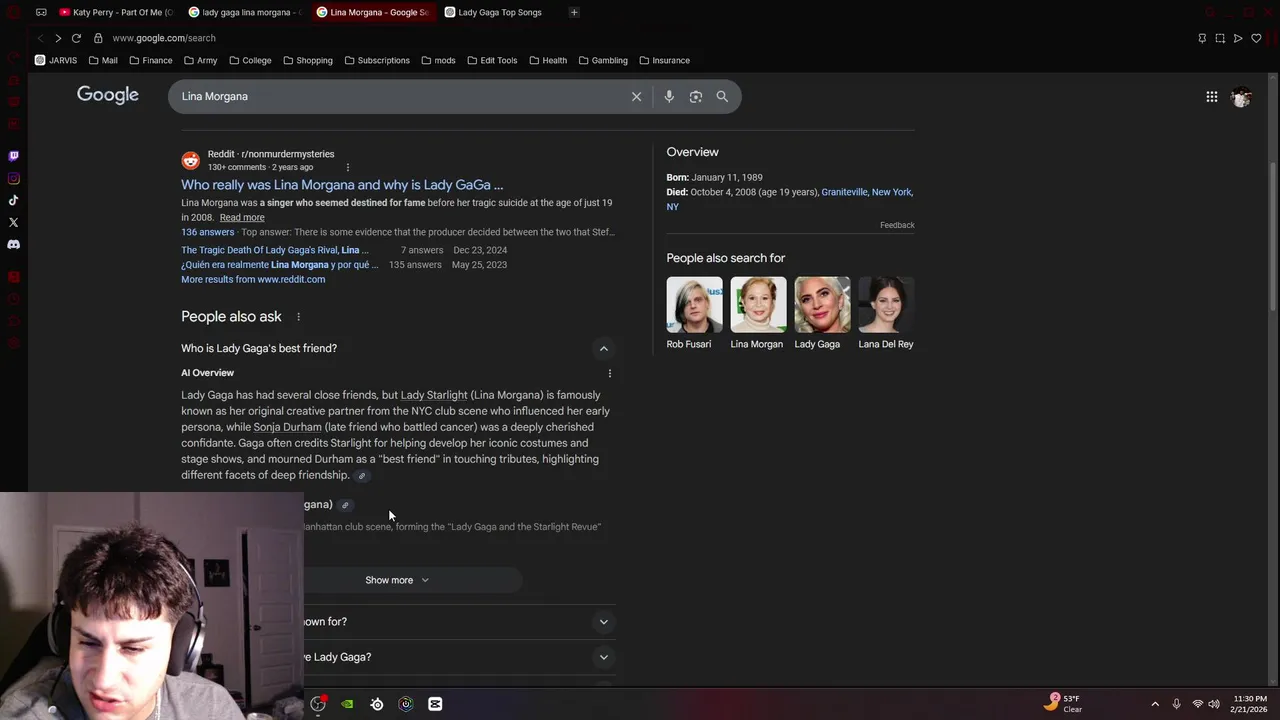This screenshot has height=720, width=1280.
Task: Open the Army bookmarks folder
Action: point(200,60)
